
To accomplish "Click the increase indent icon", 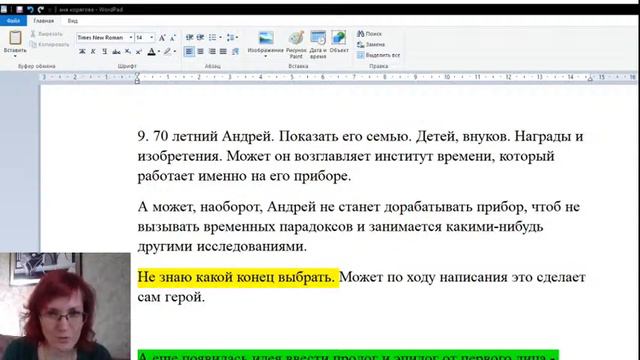I will click(x=200, y=38).
